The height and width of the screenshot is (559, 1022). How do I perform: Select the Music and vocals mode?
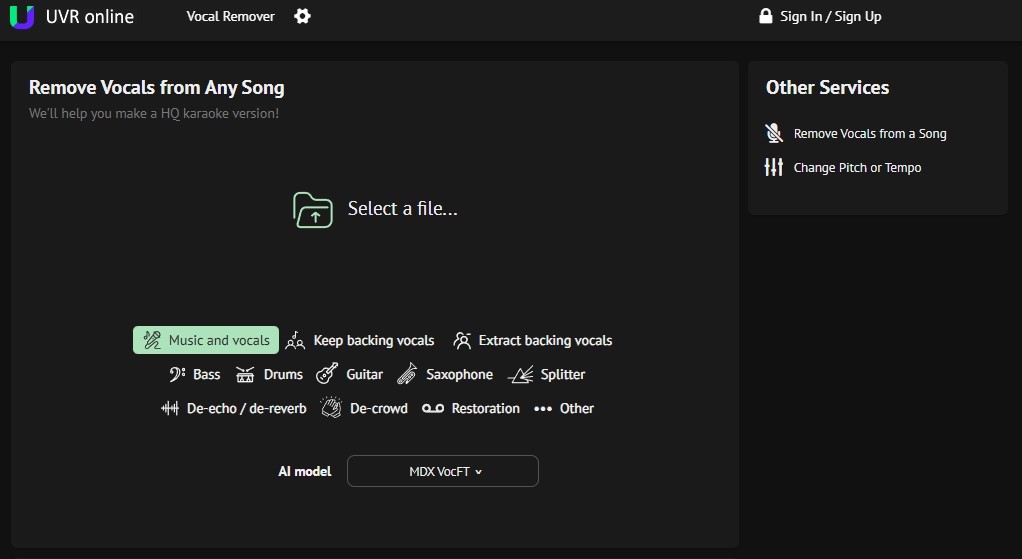click(x=206, y=341)
